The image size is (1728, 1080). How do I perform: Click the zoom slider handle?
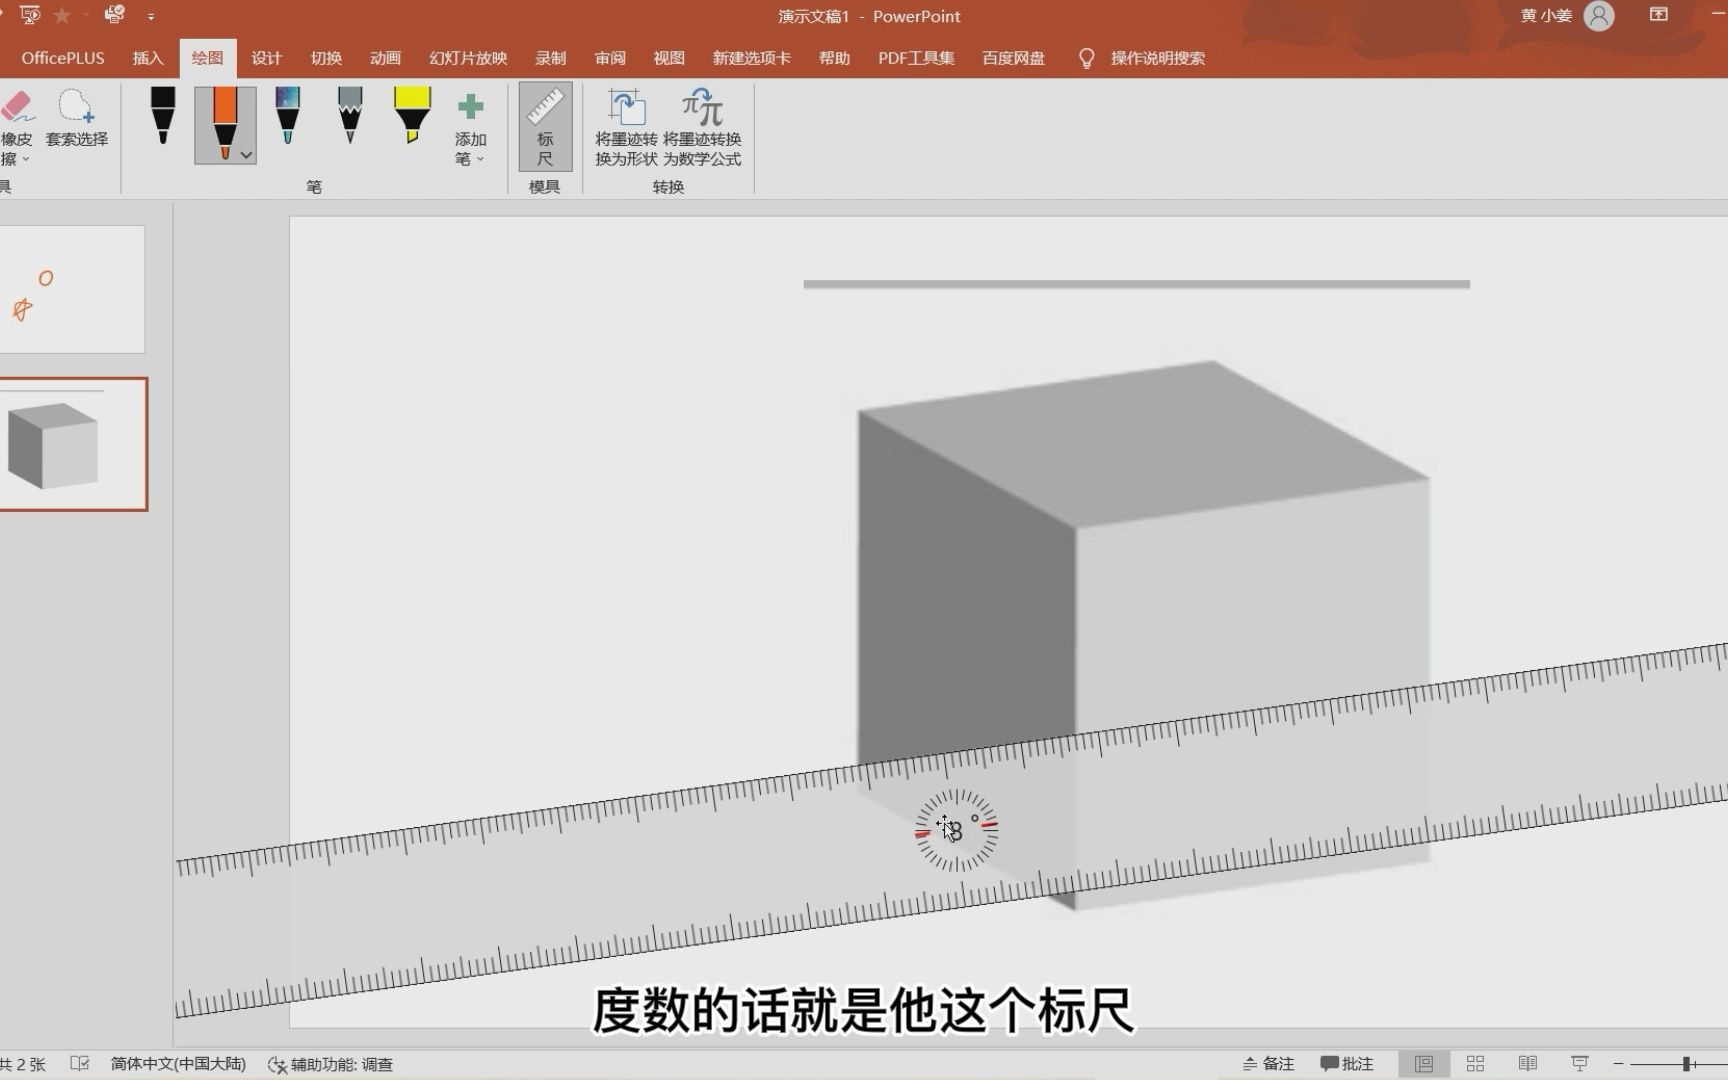(1686, 1064)
